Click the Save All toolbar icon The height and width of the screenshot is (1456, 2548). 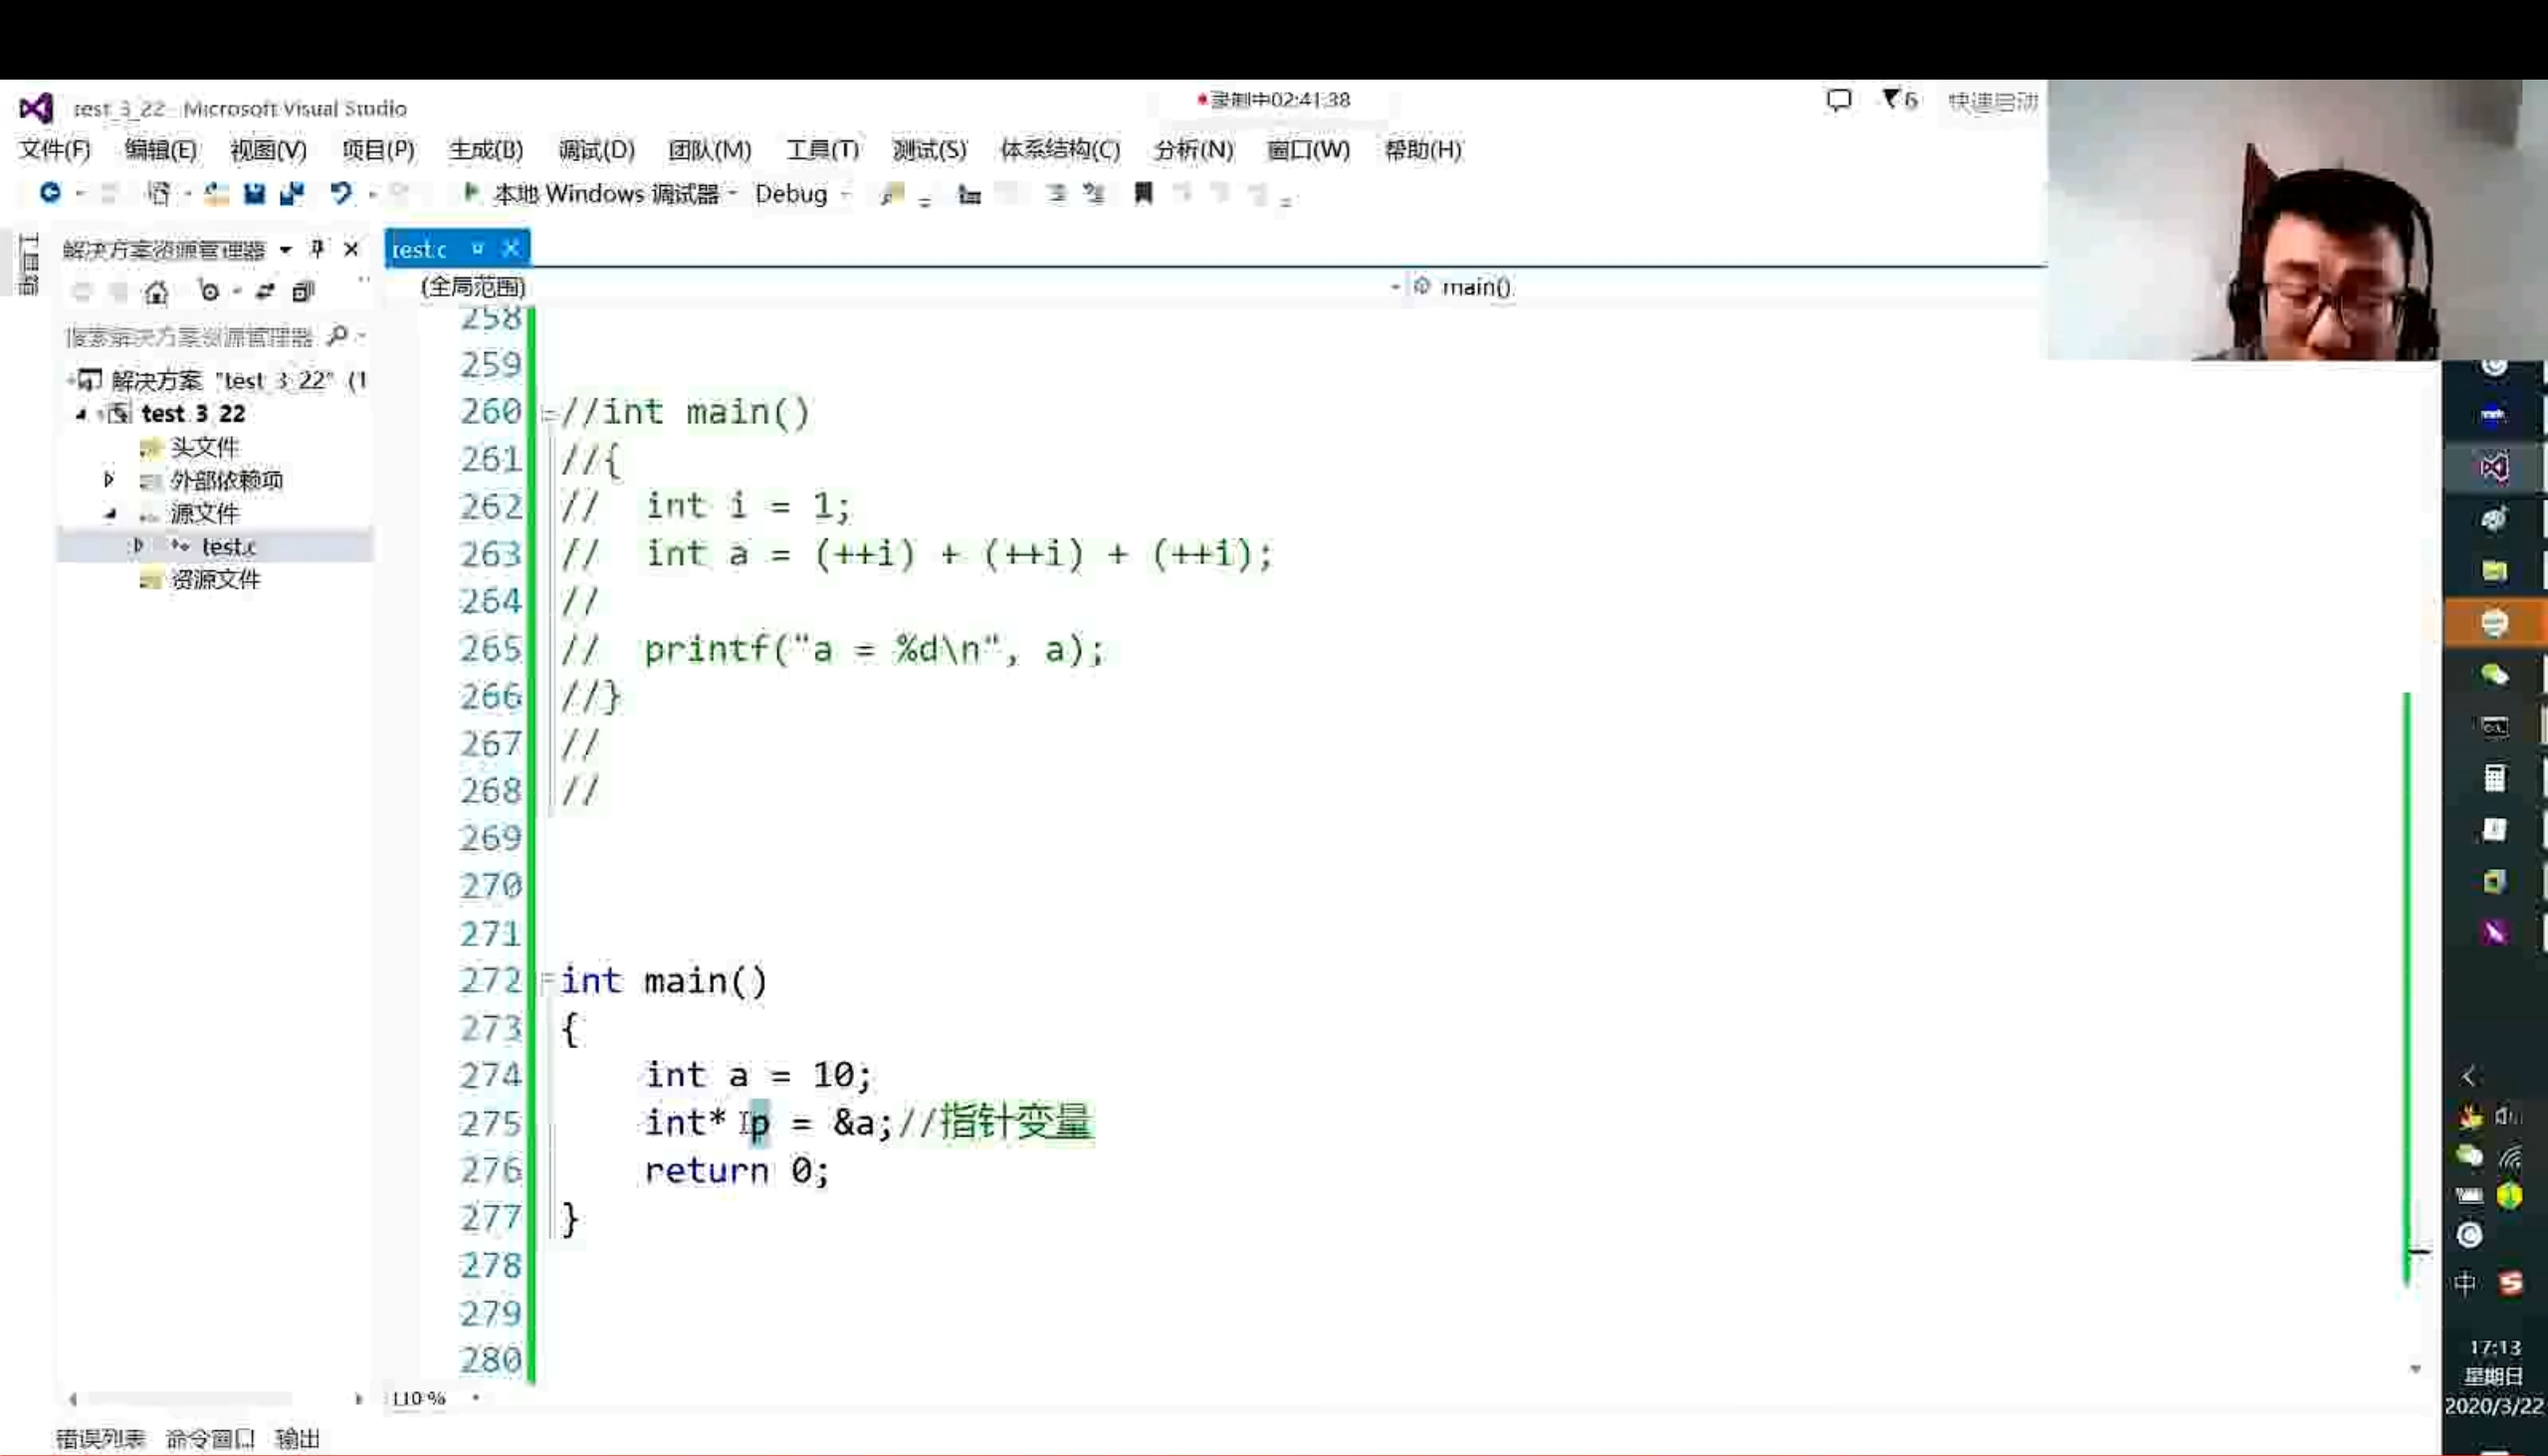click(292, 193)
